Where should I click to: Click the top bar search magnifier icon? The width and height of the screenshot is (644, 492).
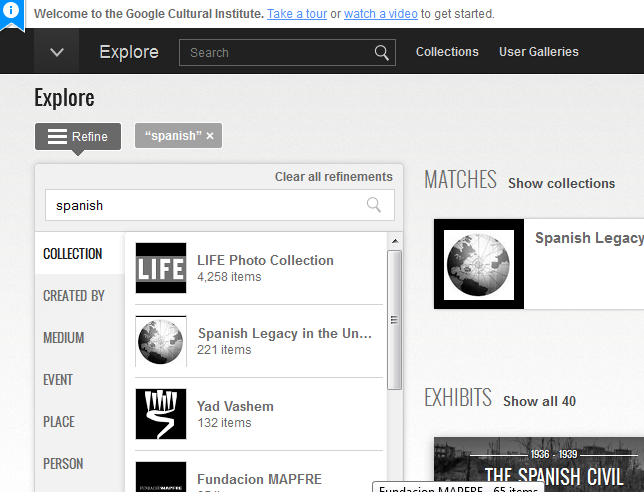[382, 53]
